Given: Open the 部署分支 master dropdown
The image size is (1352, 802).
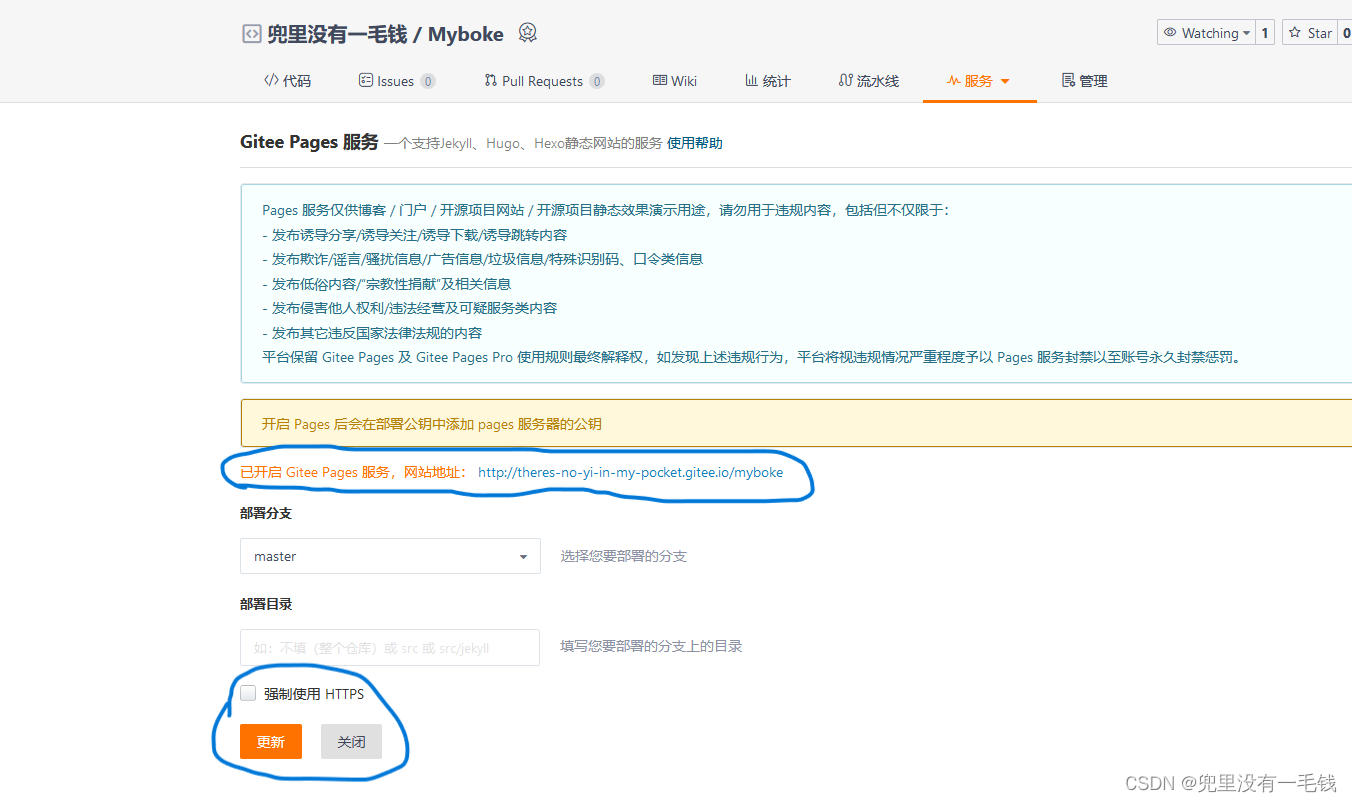Looking at the screenshot, I should pos(390,556).
